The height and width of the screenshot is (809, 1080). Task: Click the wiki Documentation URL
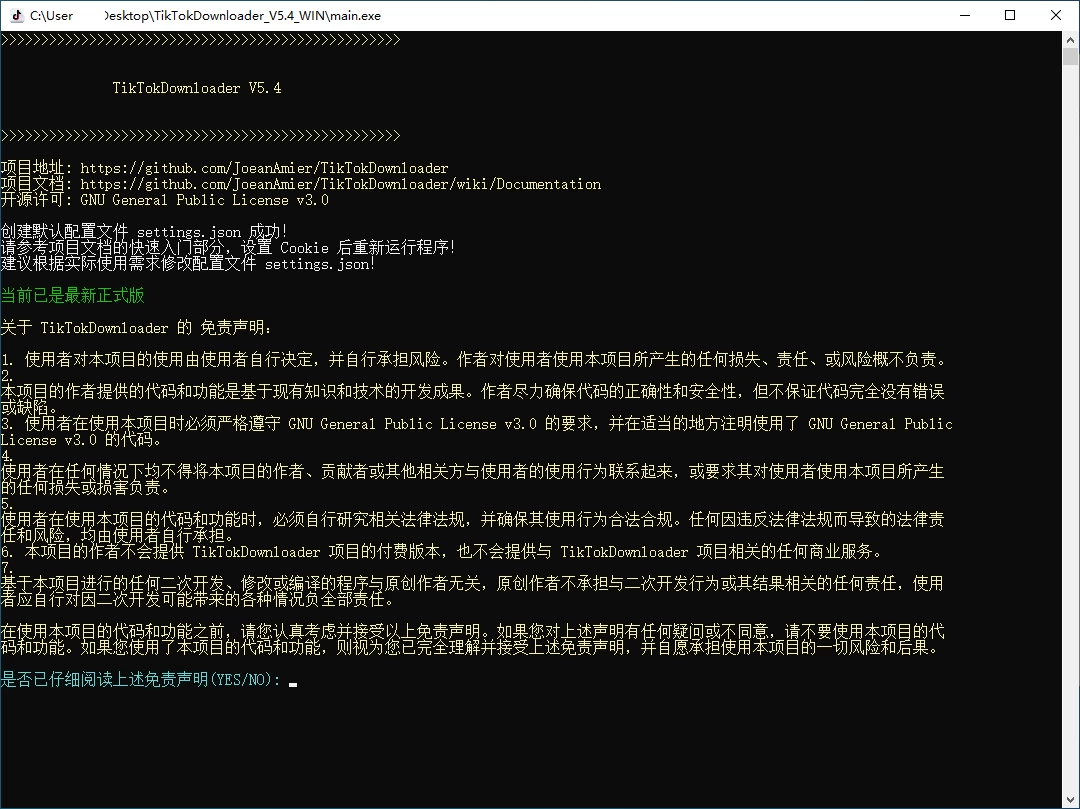tap(340, 184)
